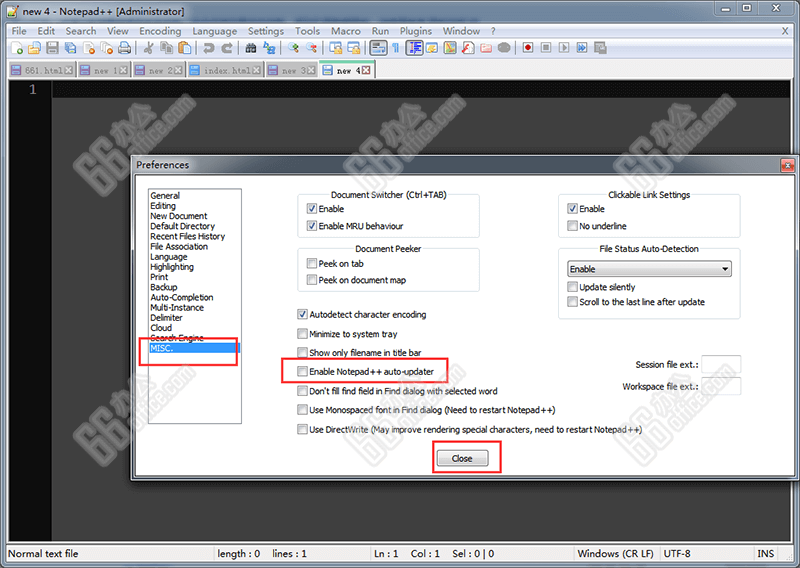This screenshot has width=800, height=568.
Task: Switch to the index.html tab
Action: coord(225,70)
